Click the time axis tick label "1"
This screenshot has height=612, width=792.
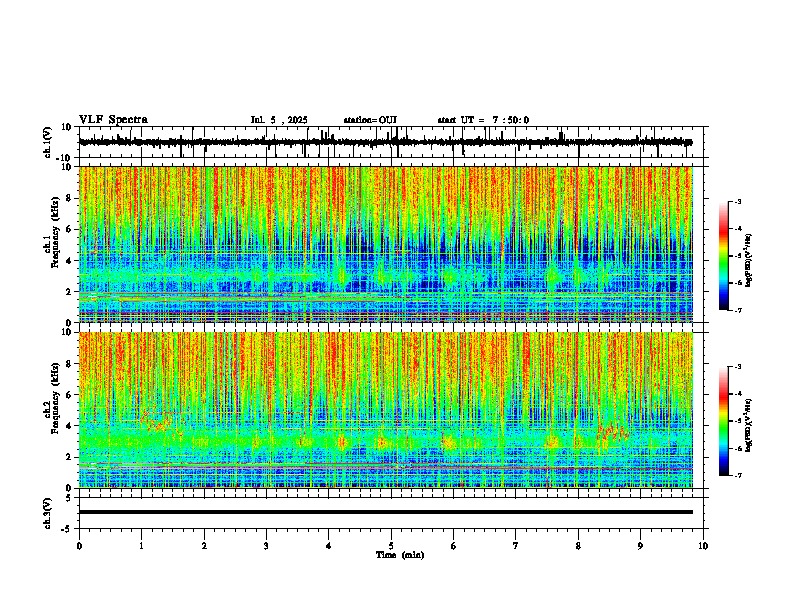141,546
